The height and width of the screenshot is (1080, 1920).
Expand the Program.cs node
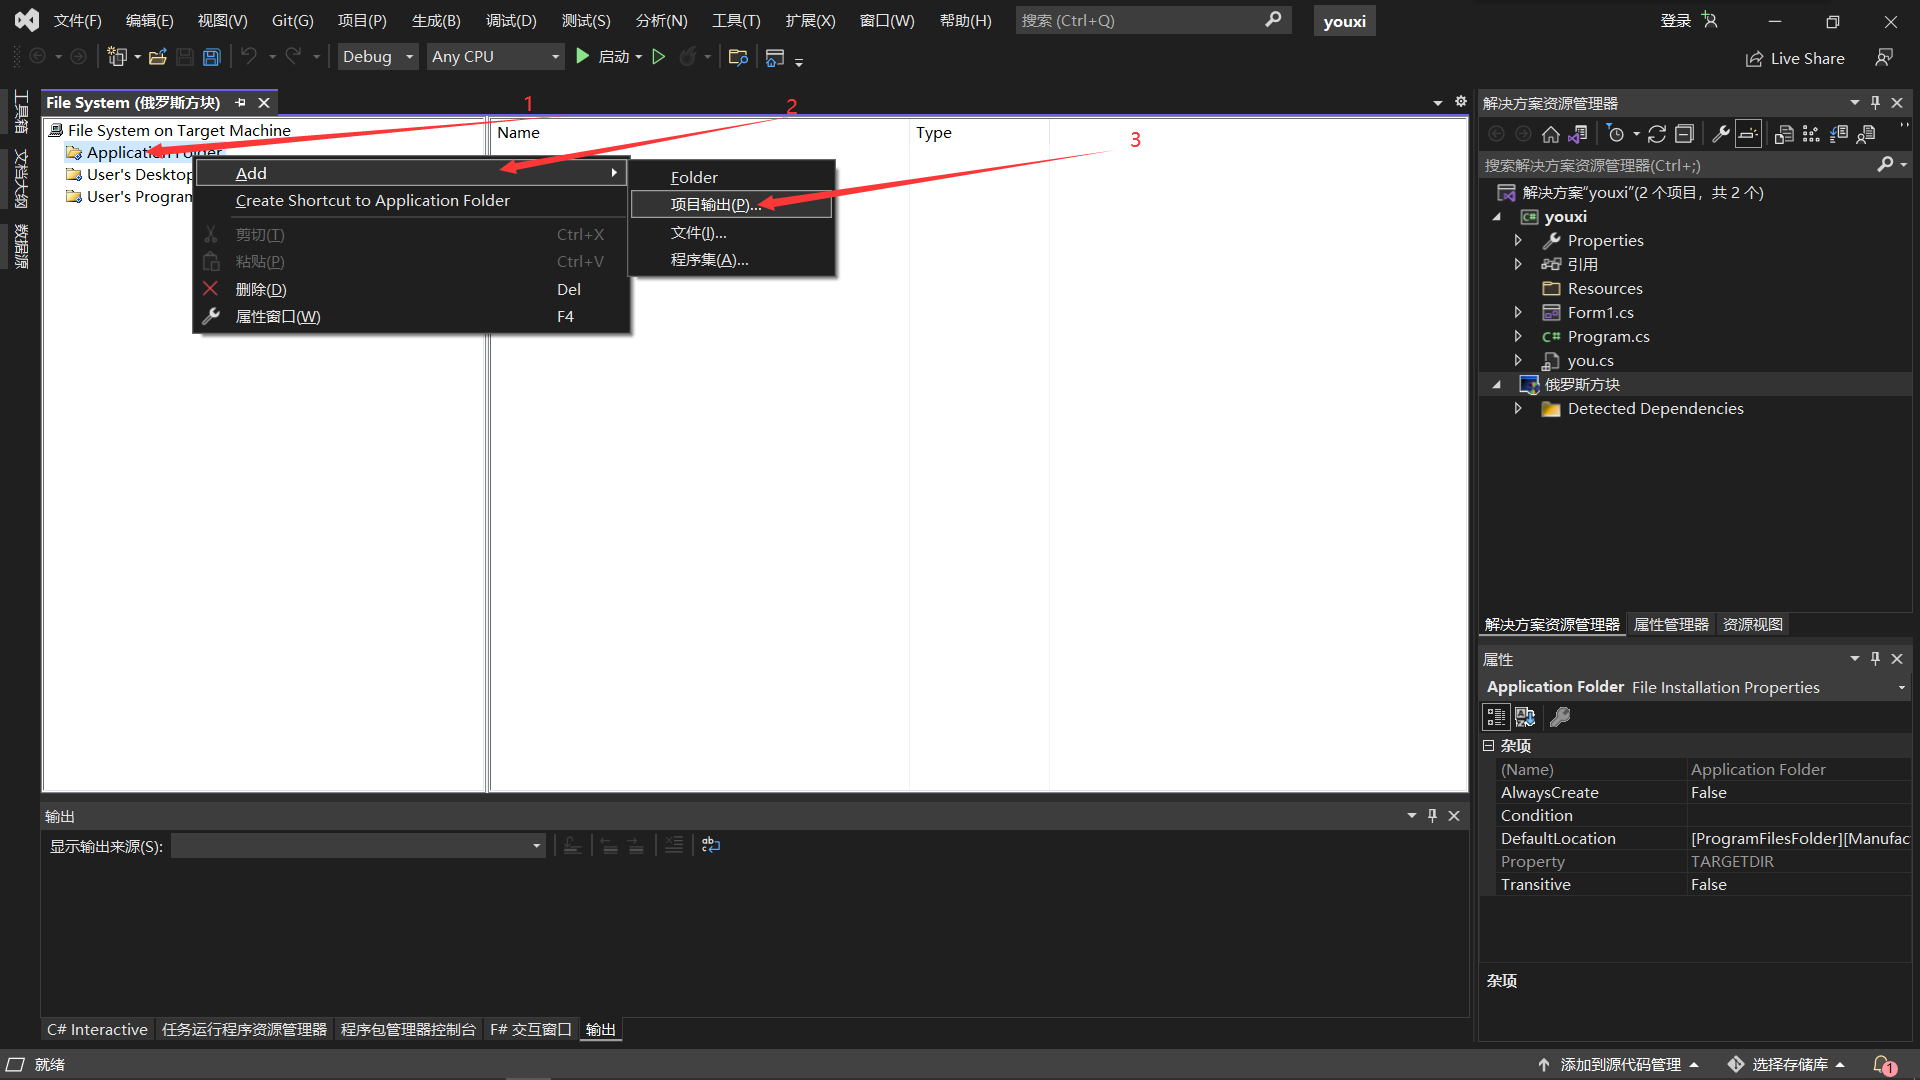(x=1518, y=336)
